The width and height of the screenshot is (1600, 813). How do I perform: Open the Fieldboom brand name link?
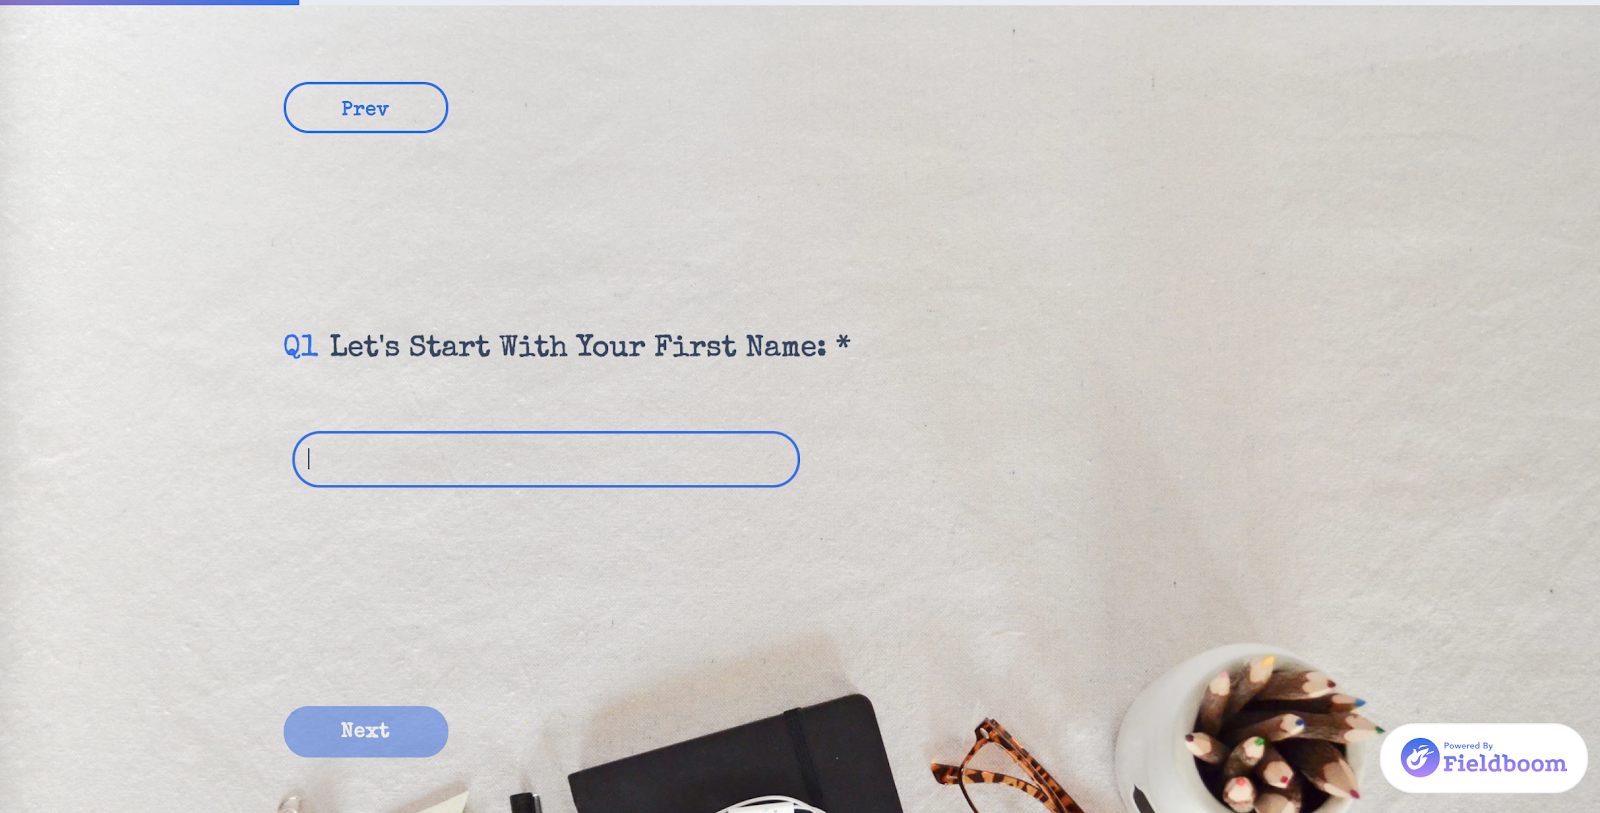pos(1504,764)
